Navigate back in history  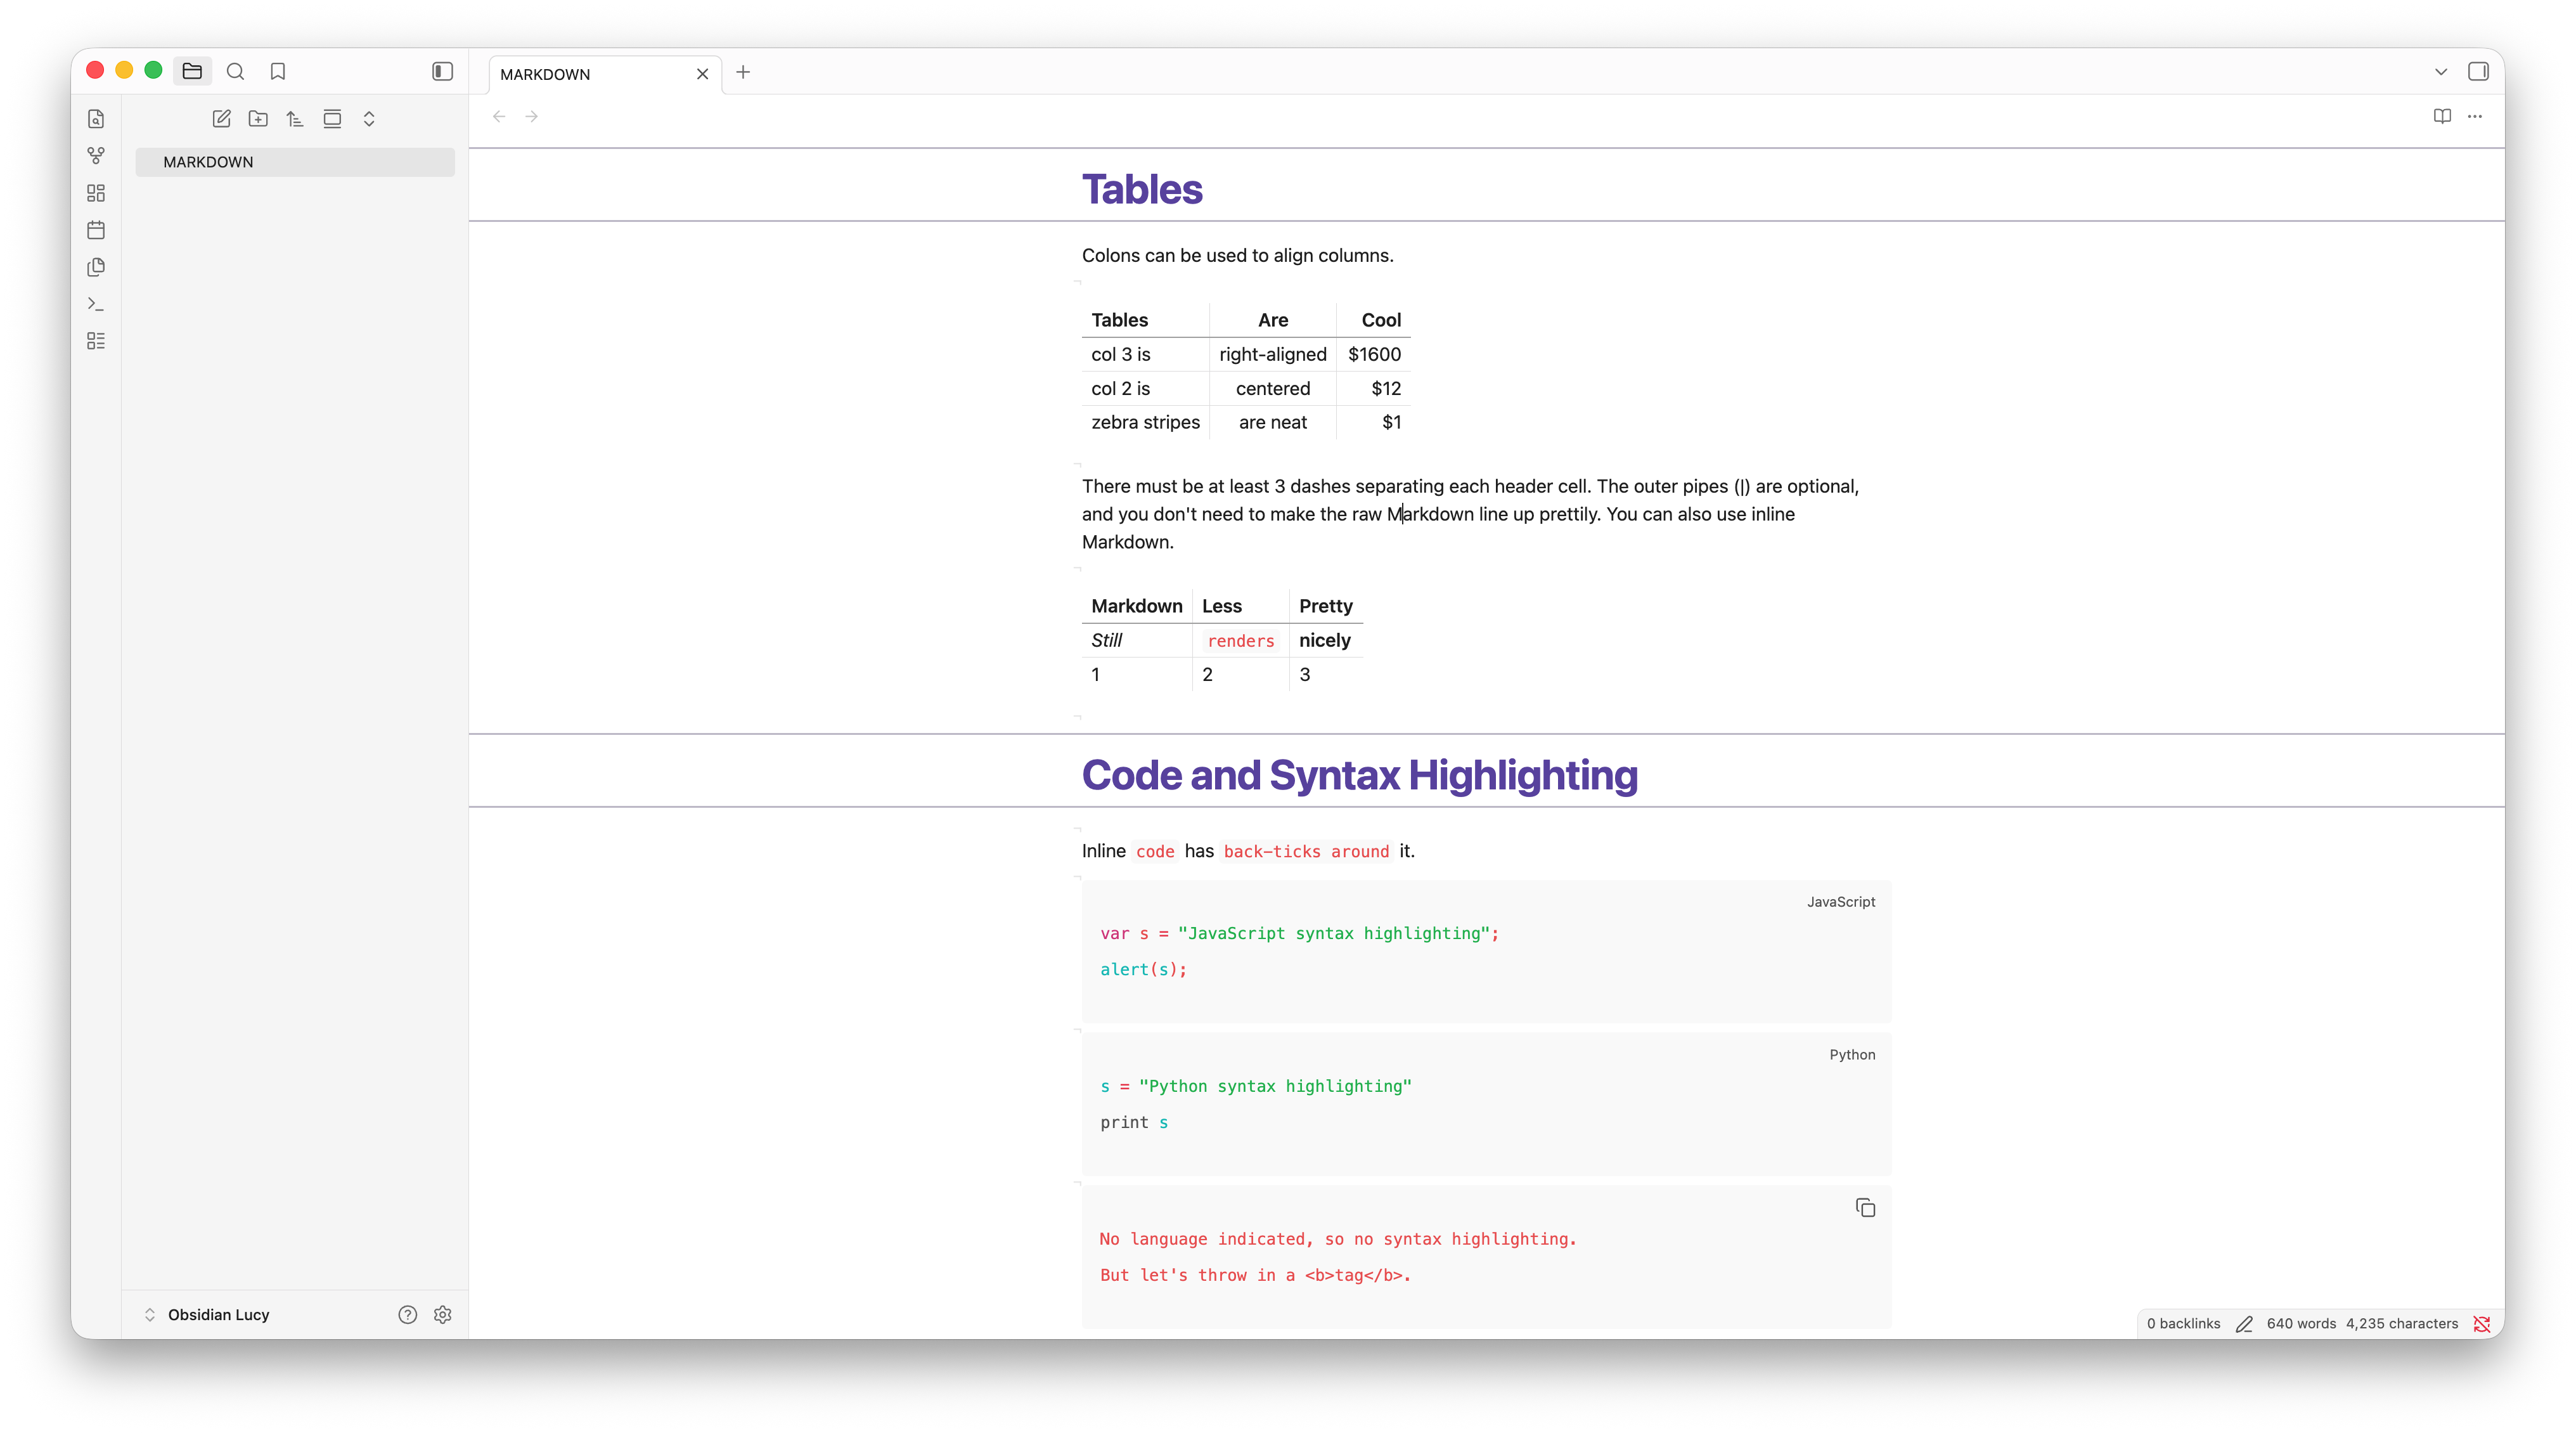point(499,117)
